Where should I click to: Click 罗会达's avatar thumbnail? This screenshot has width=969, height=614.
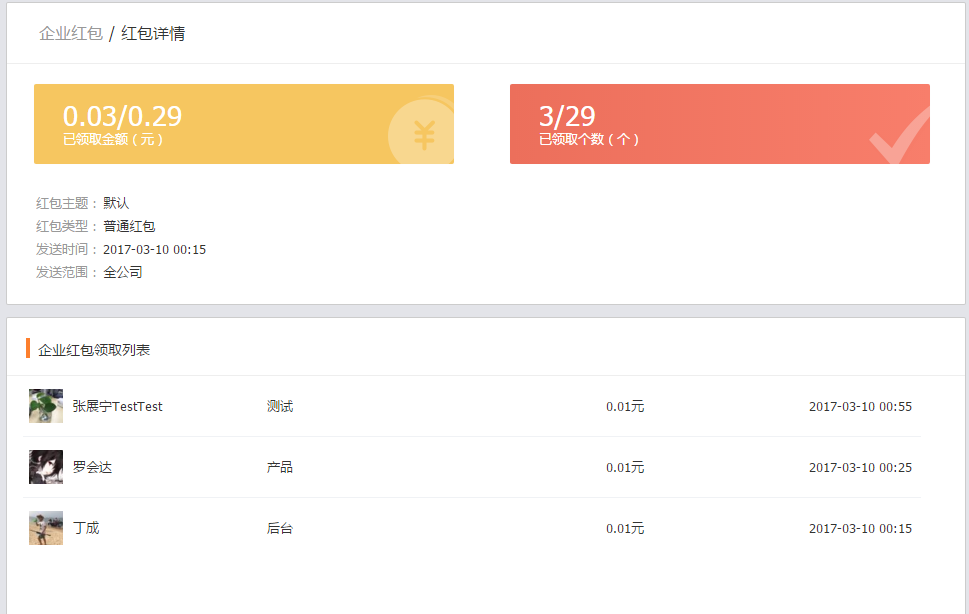(46, 467)
